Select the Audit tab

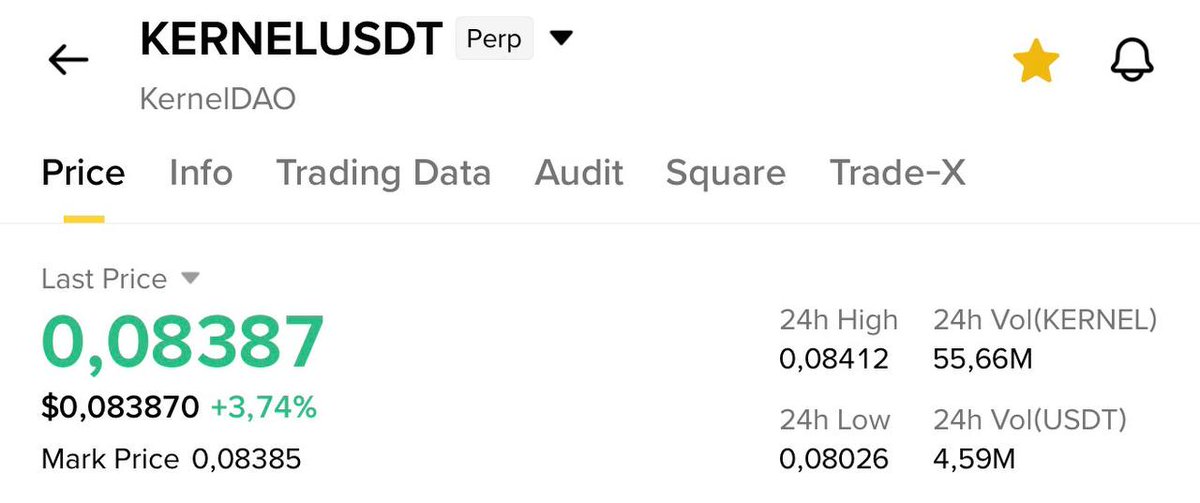[x=579, y=173]
